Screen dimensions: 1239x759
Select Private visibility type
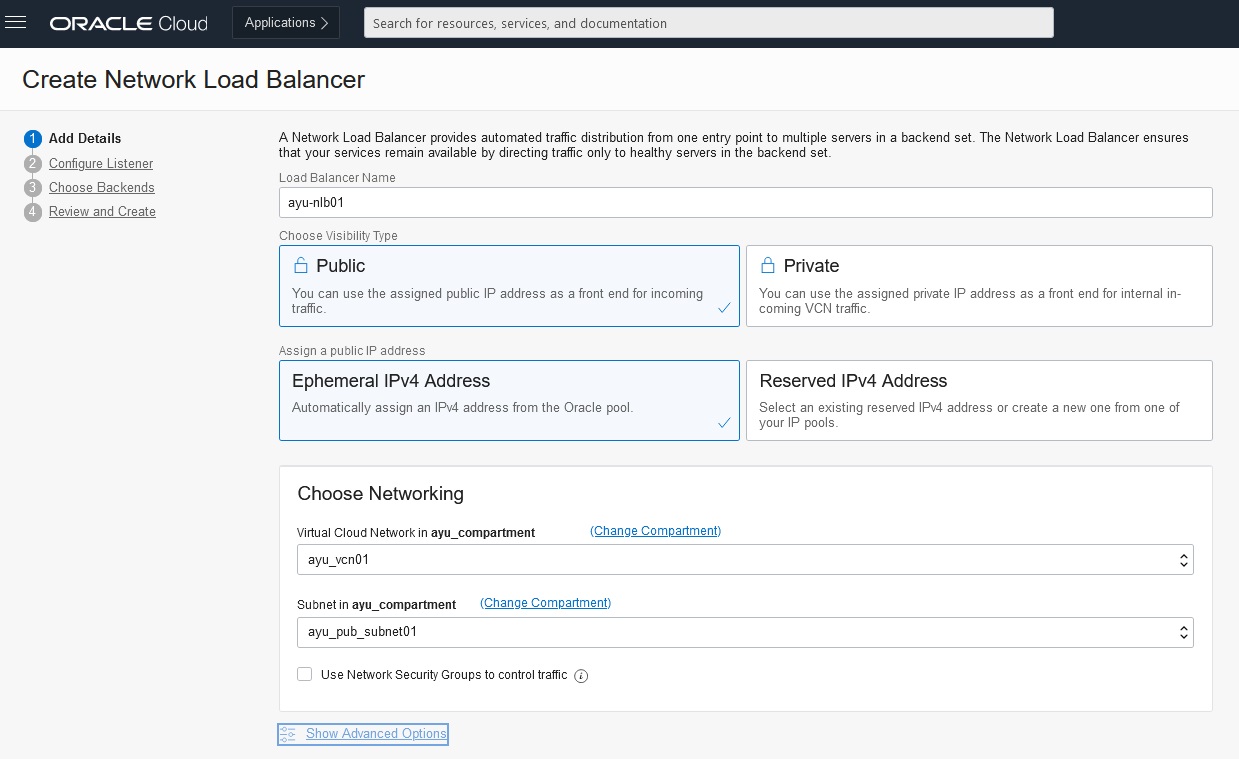click(x=978, y=286)
